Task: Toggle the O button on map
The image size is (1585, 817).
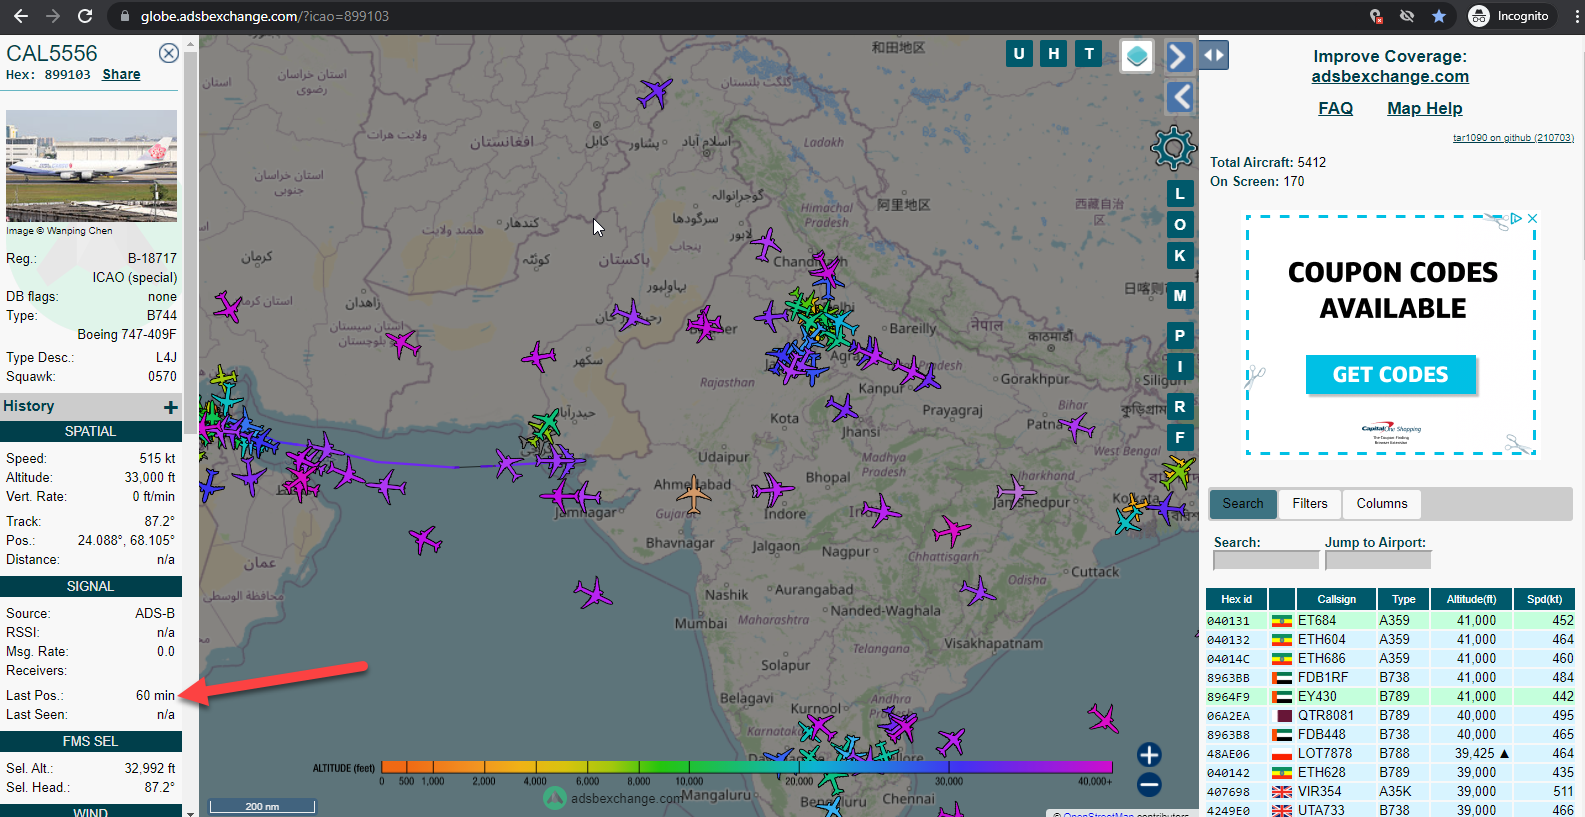Action: click(x=1180, y=225)
